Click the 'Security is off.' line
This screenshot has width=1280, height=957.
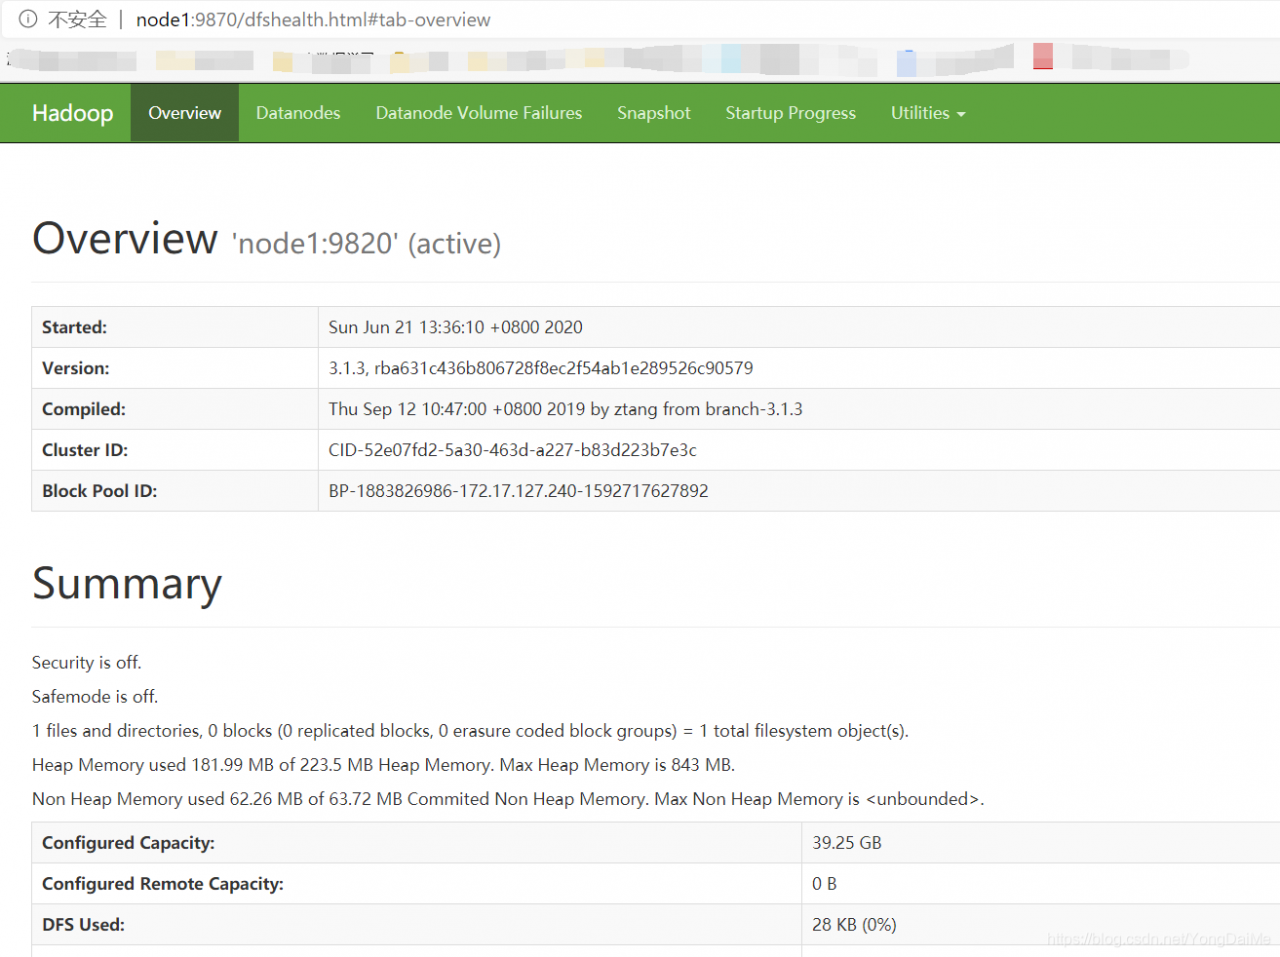pyautogui.click(x=87, y=663)
